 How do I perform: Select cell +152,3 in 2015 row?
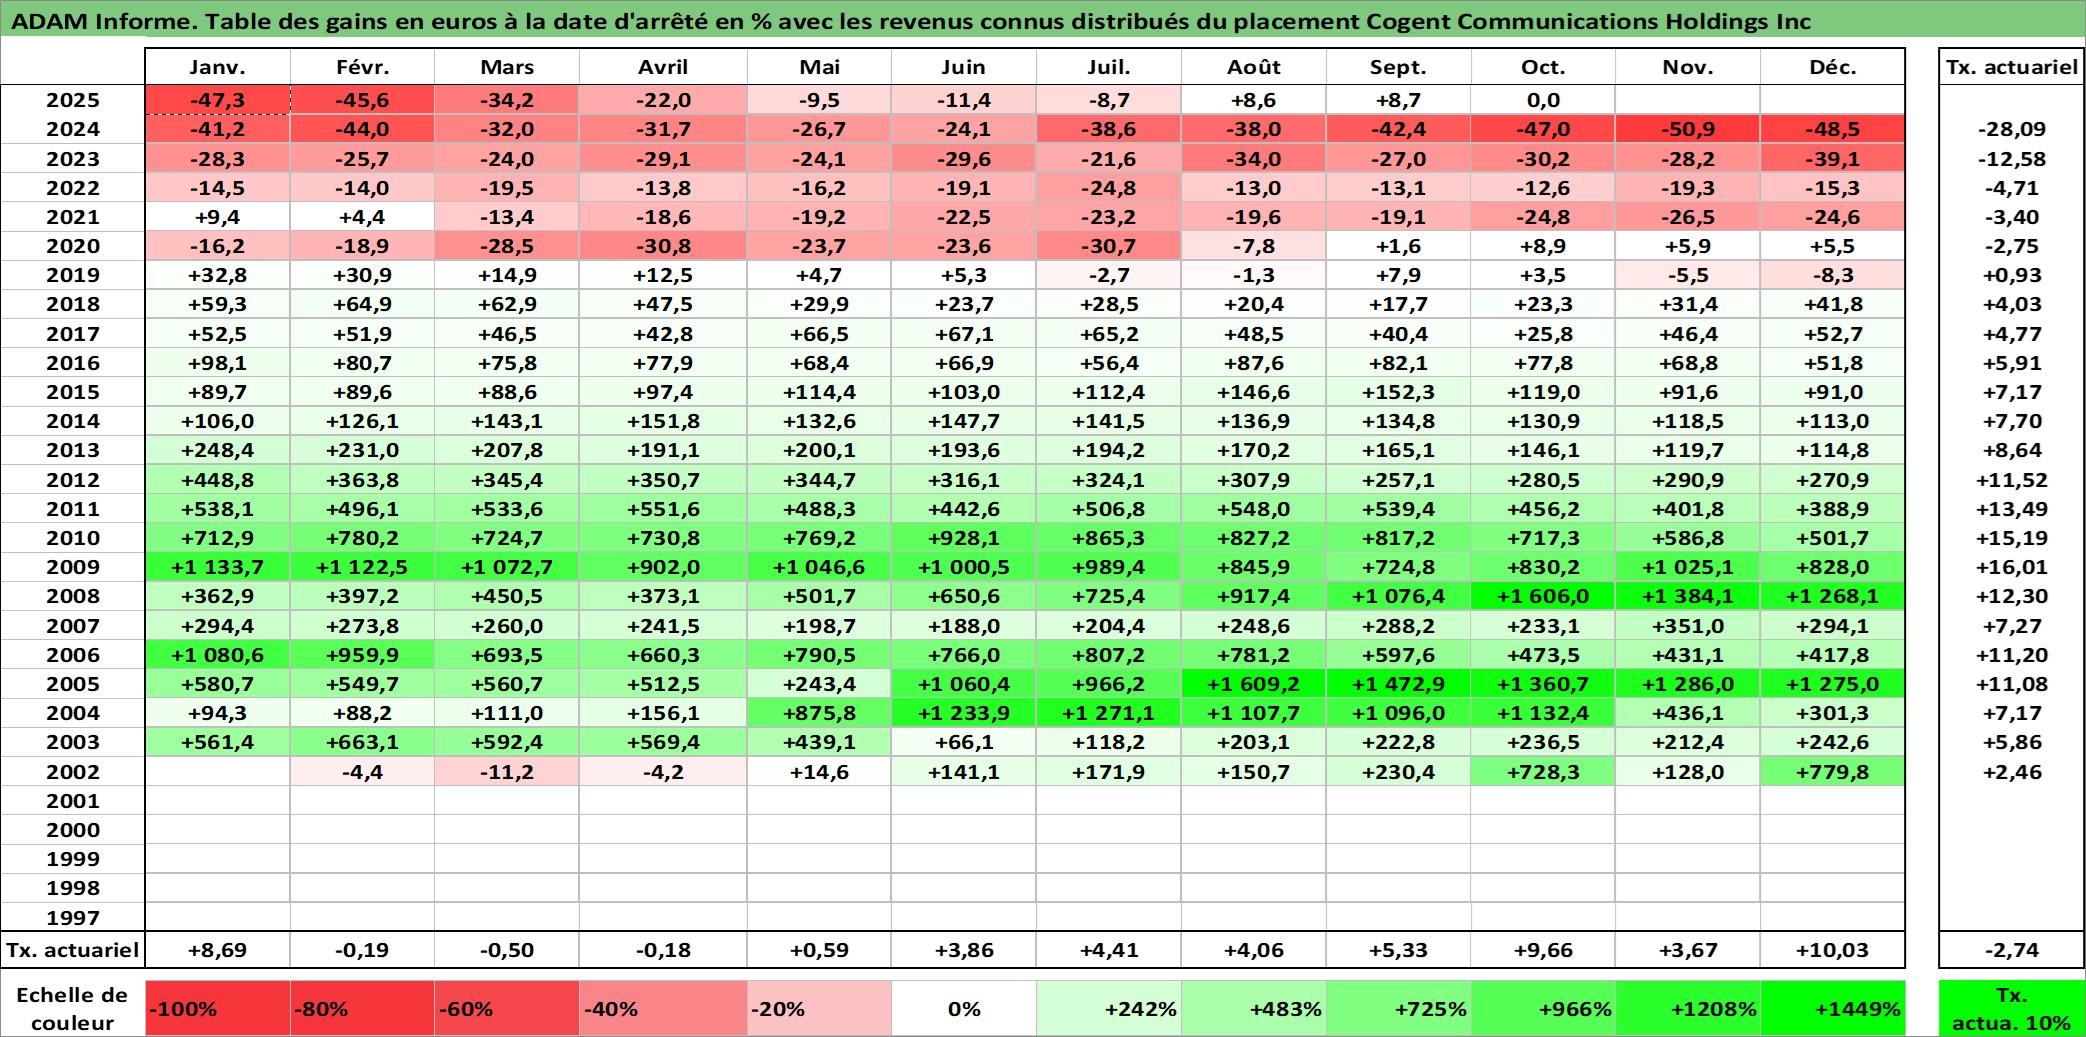click(1398, 392)
